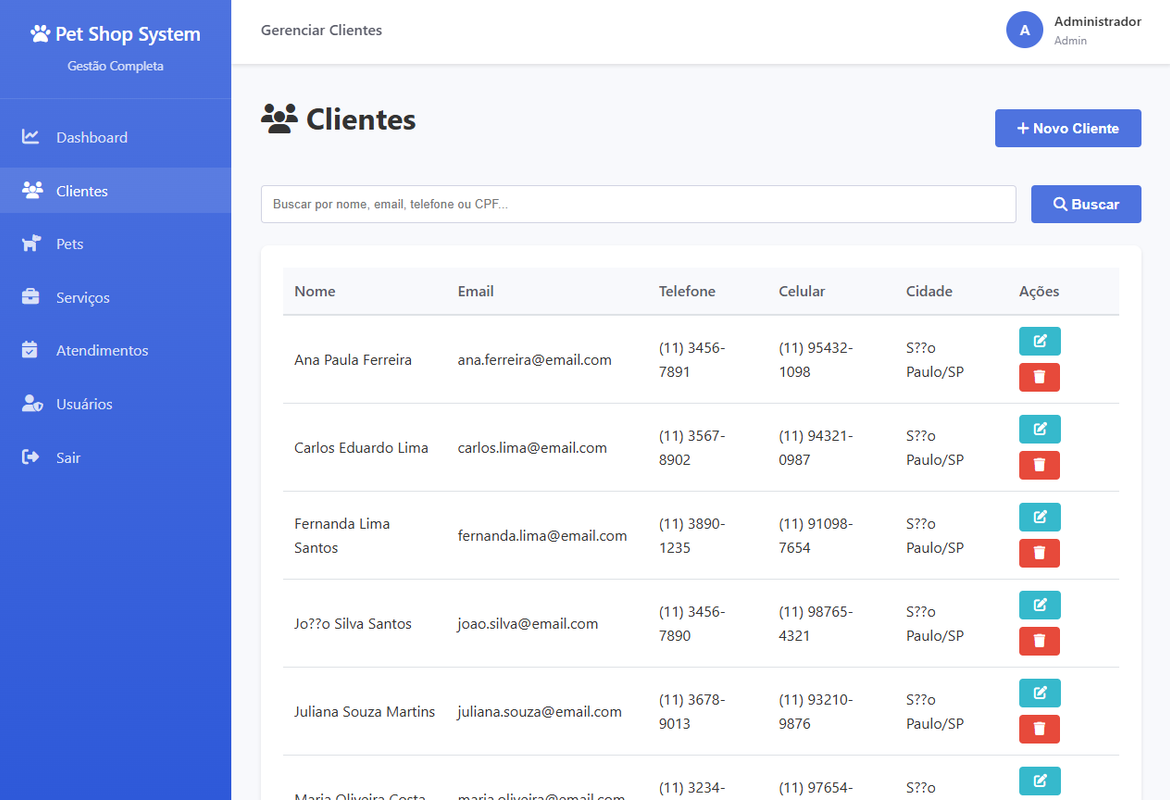Click phone (11) 3456-7891
Image resolution: width=1170 pixels, height=800 pixels.
692,360
